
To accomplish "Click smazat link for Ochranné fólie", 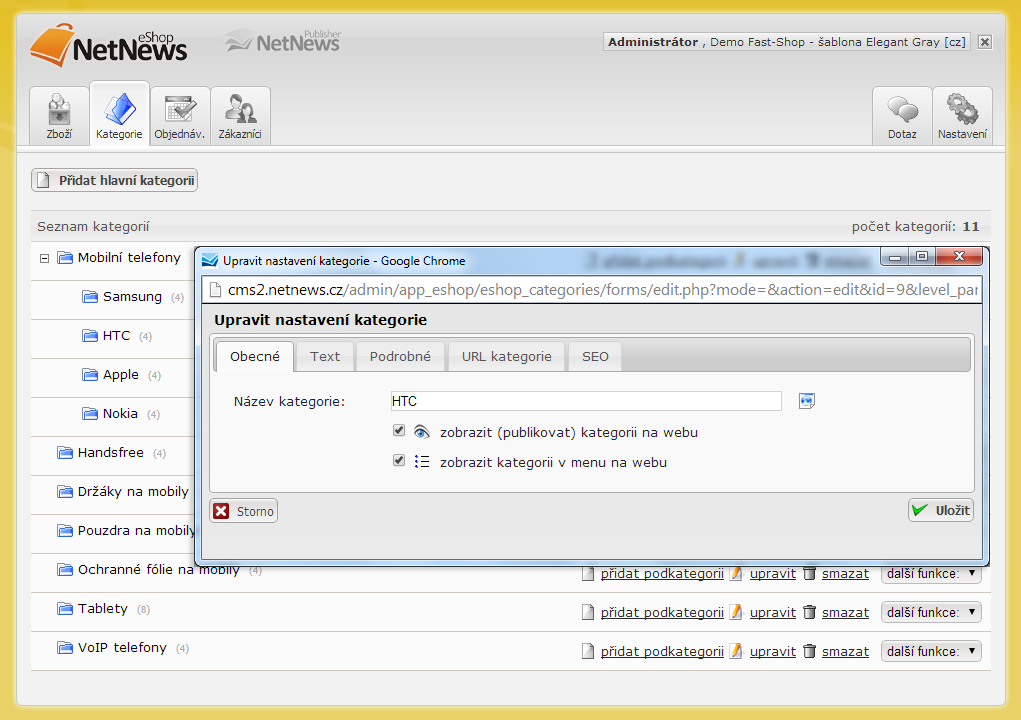I will point(845,574).
